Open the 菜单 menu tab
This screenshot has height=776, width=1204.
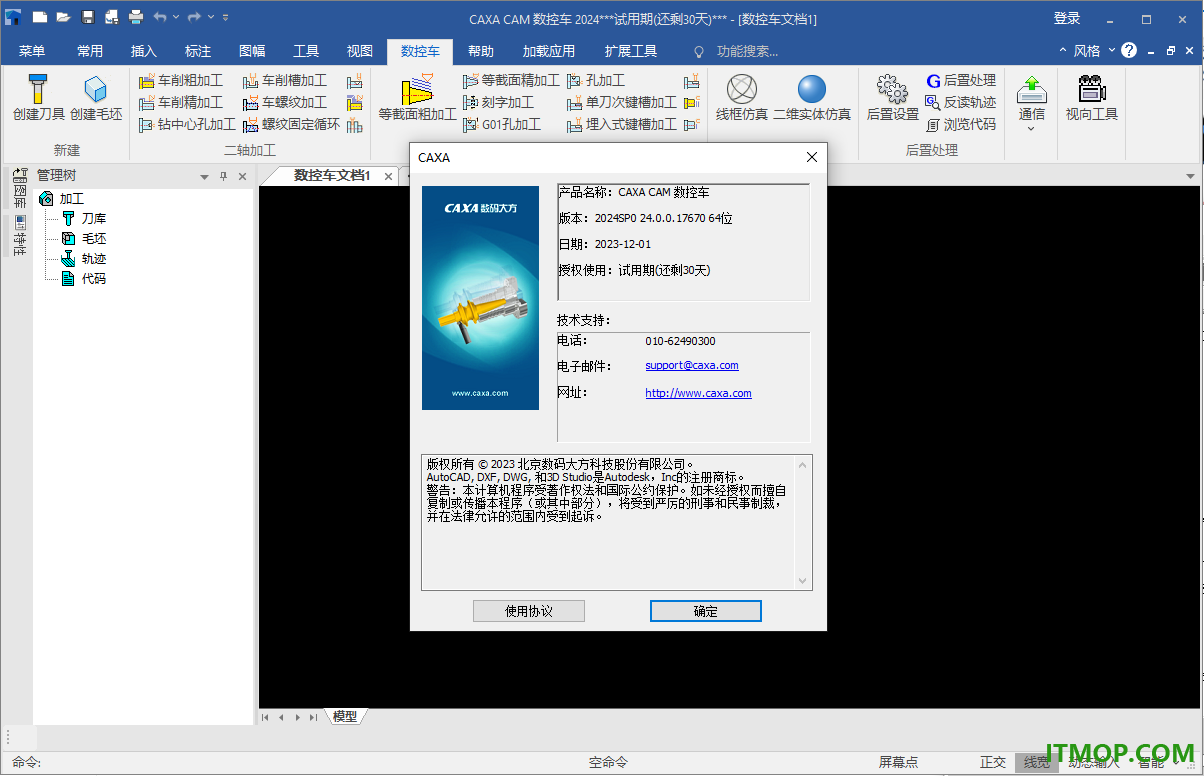pyautogui.click(x=32, y=51)
